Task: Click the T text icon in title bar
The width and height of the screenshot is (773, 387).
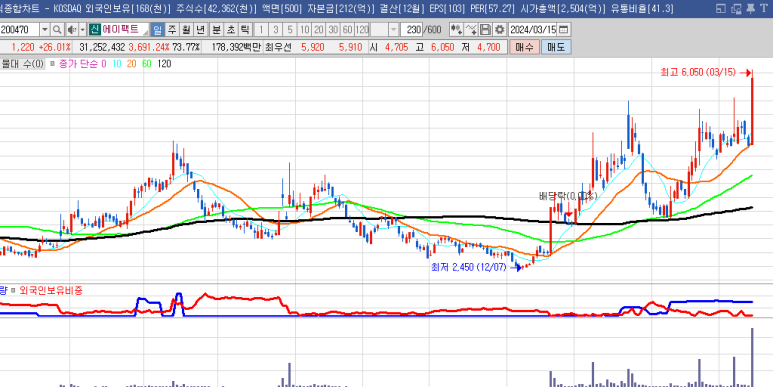Action: (x=764, y=8)
